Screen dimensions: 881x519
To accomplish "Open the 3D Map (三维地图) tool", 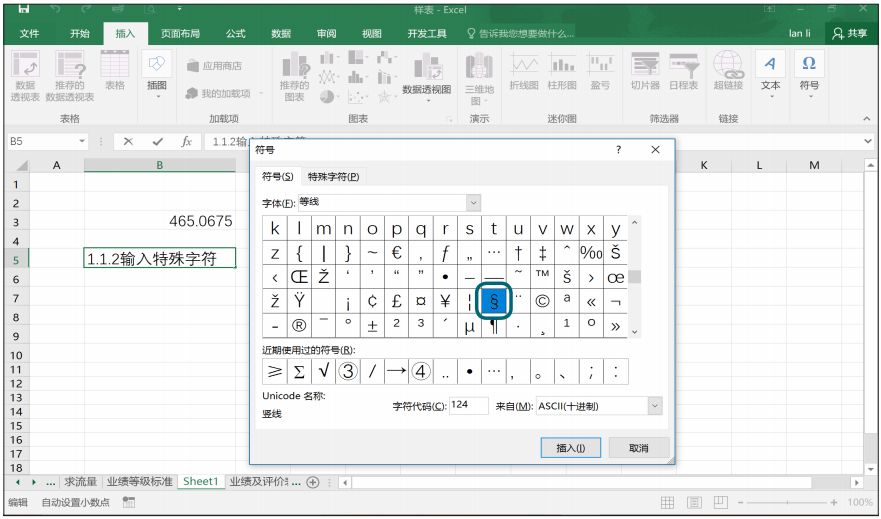I will pos(479,79).
